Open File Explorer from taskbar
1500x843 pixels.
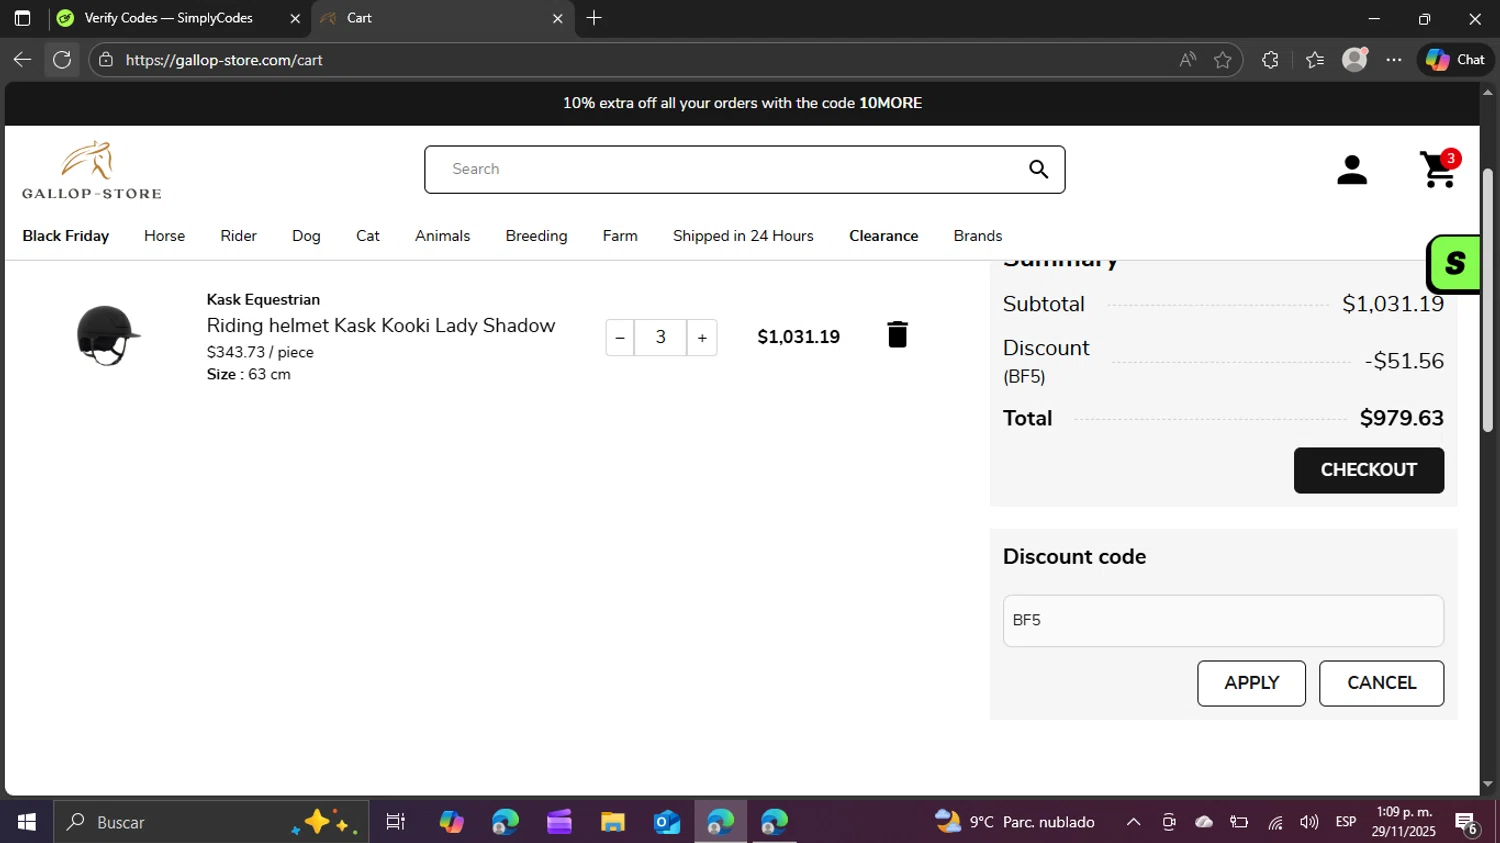click(x=613, y=822)
